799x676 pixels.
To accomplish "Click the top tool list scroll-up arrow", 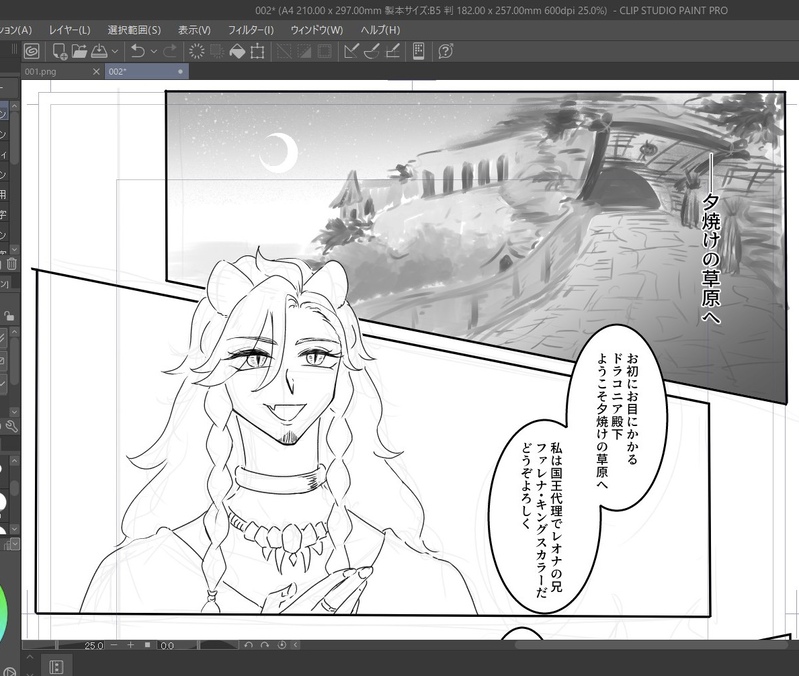I will (15, 105).
